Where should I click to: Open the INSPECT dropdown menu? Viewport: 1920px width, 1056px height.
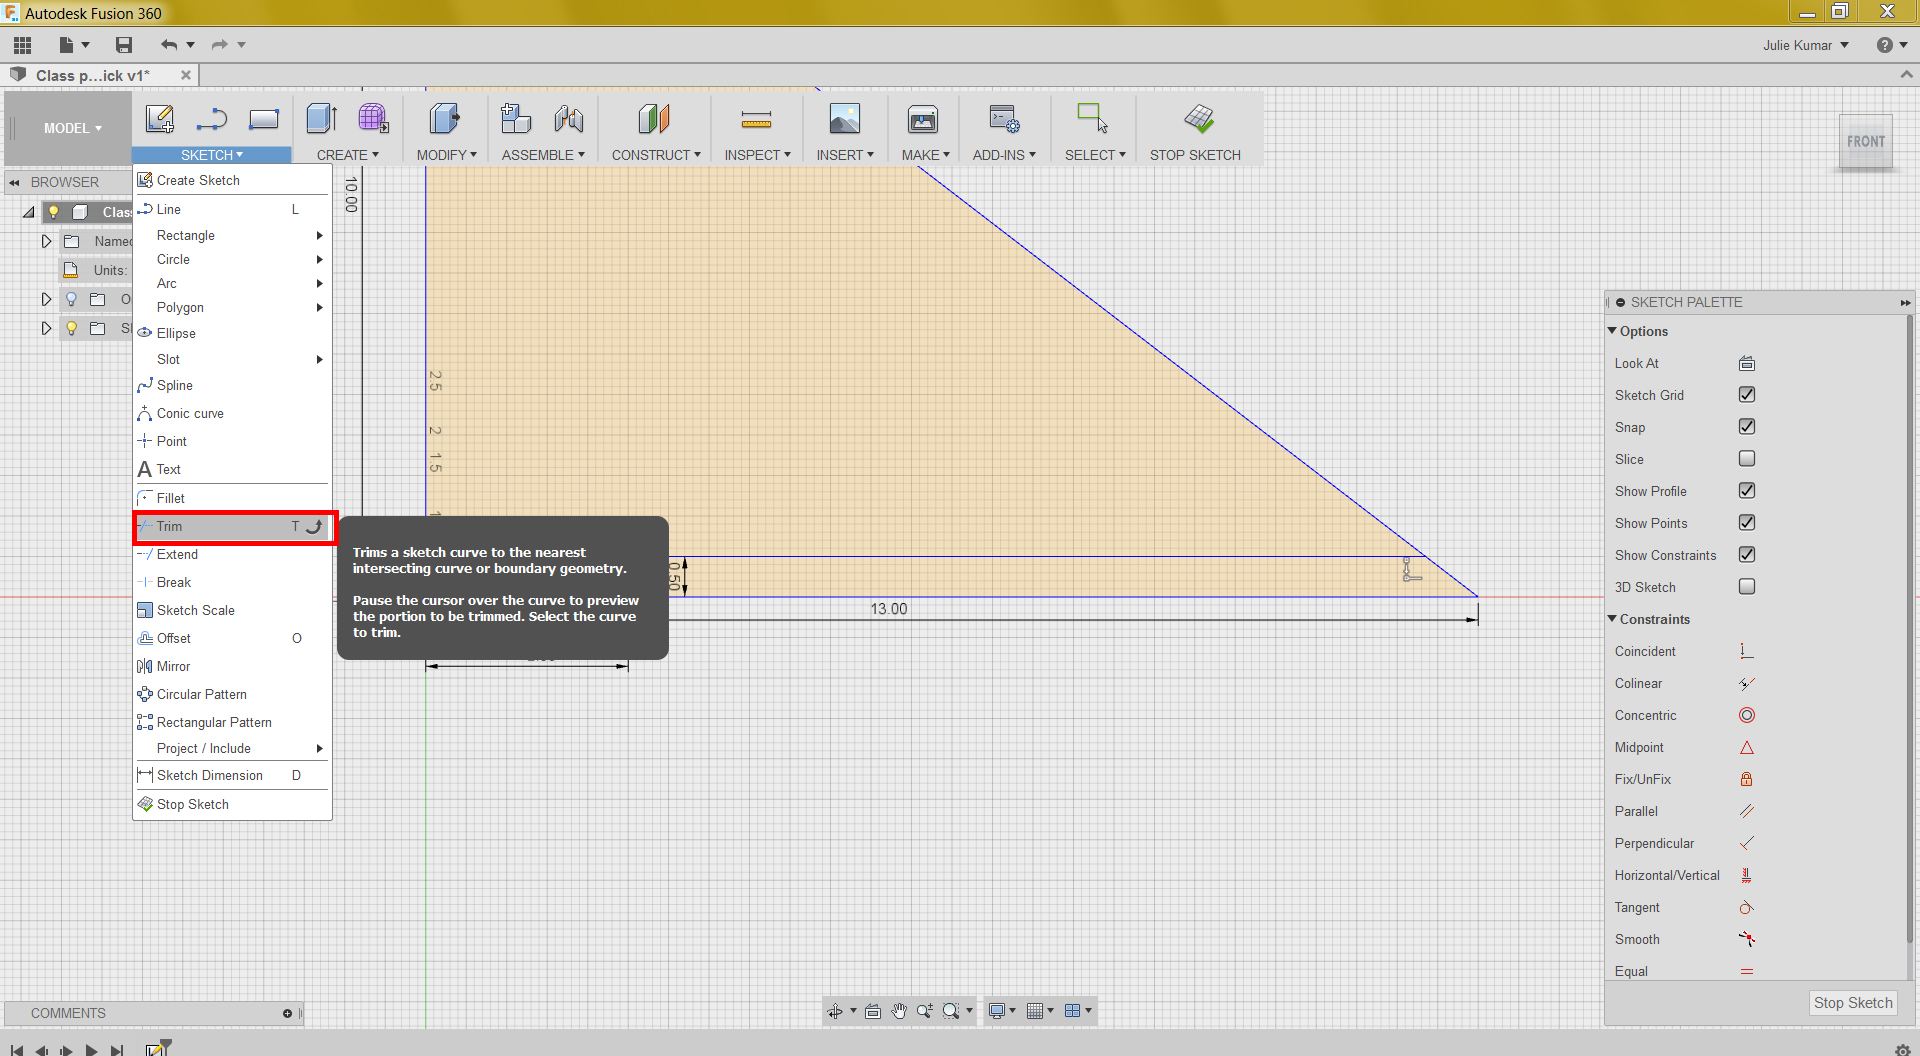coord(757,155)
